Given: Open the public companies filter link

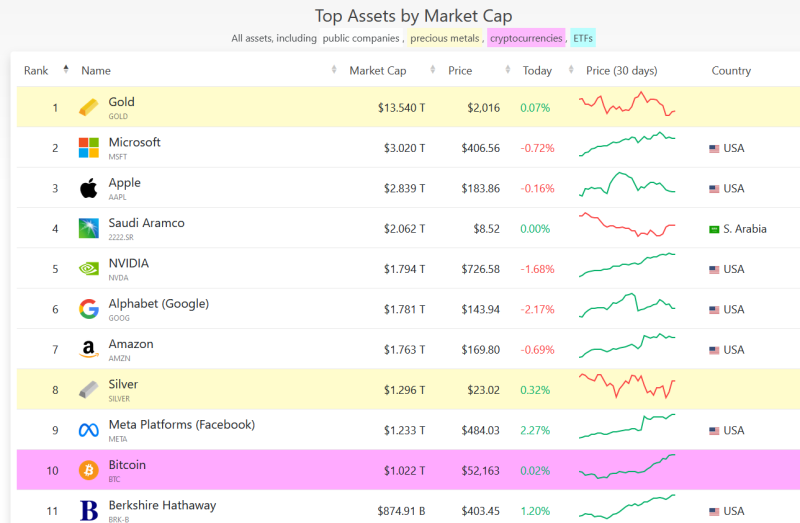Looking at the screenshot, I should point(361,38).
